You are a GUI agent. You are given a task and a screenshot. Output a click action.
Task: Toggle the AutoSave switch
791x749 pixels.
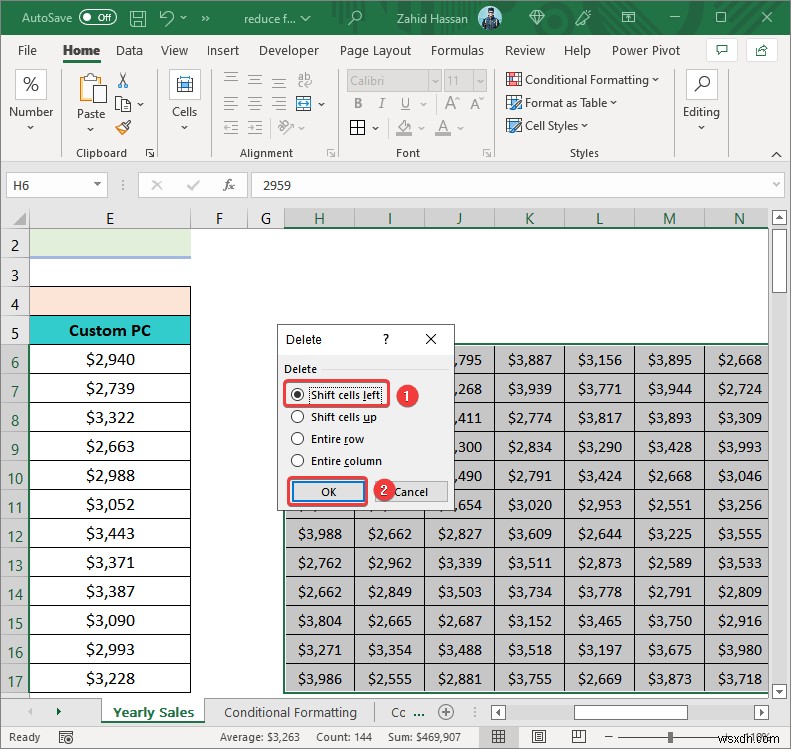pyautogui.click(x=97, y=17)
